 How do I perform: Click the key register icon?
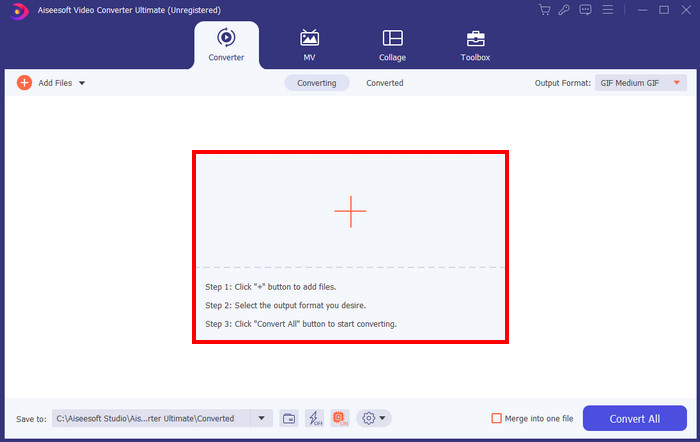coord(564,10)
